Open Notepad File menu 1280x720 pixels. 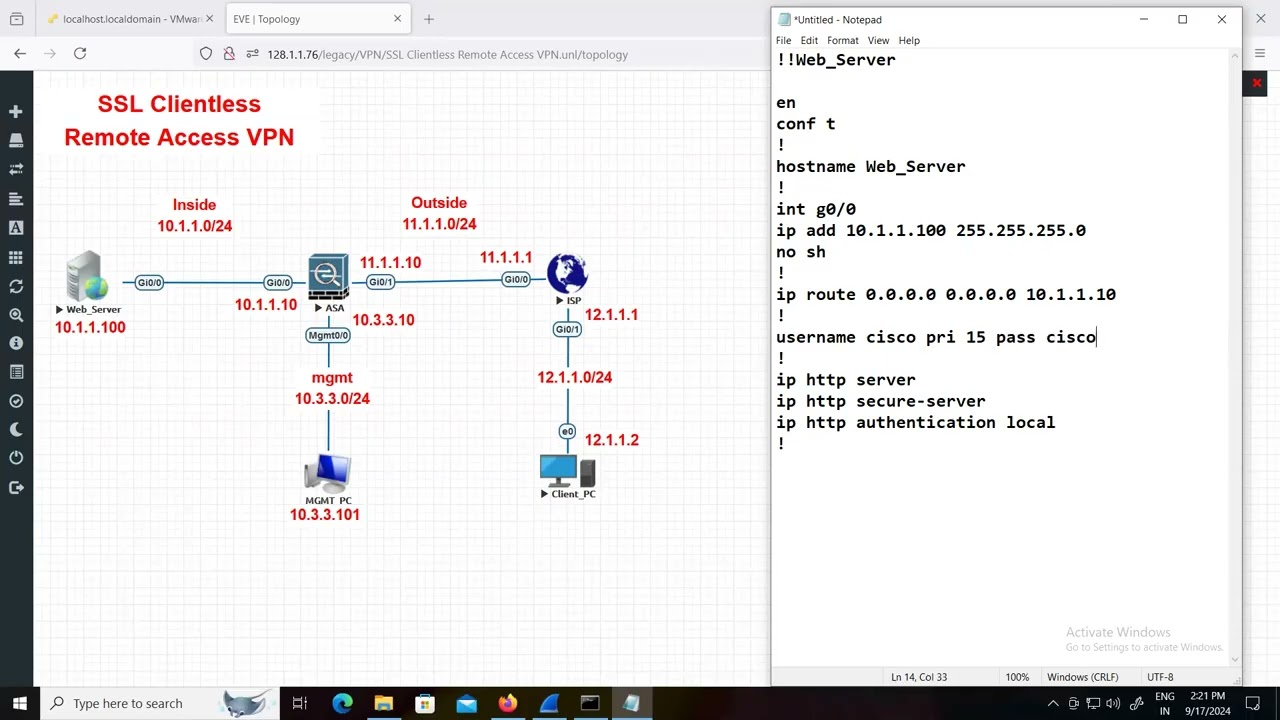[783, 40]
